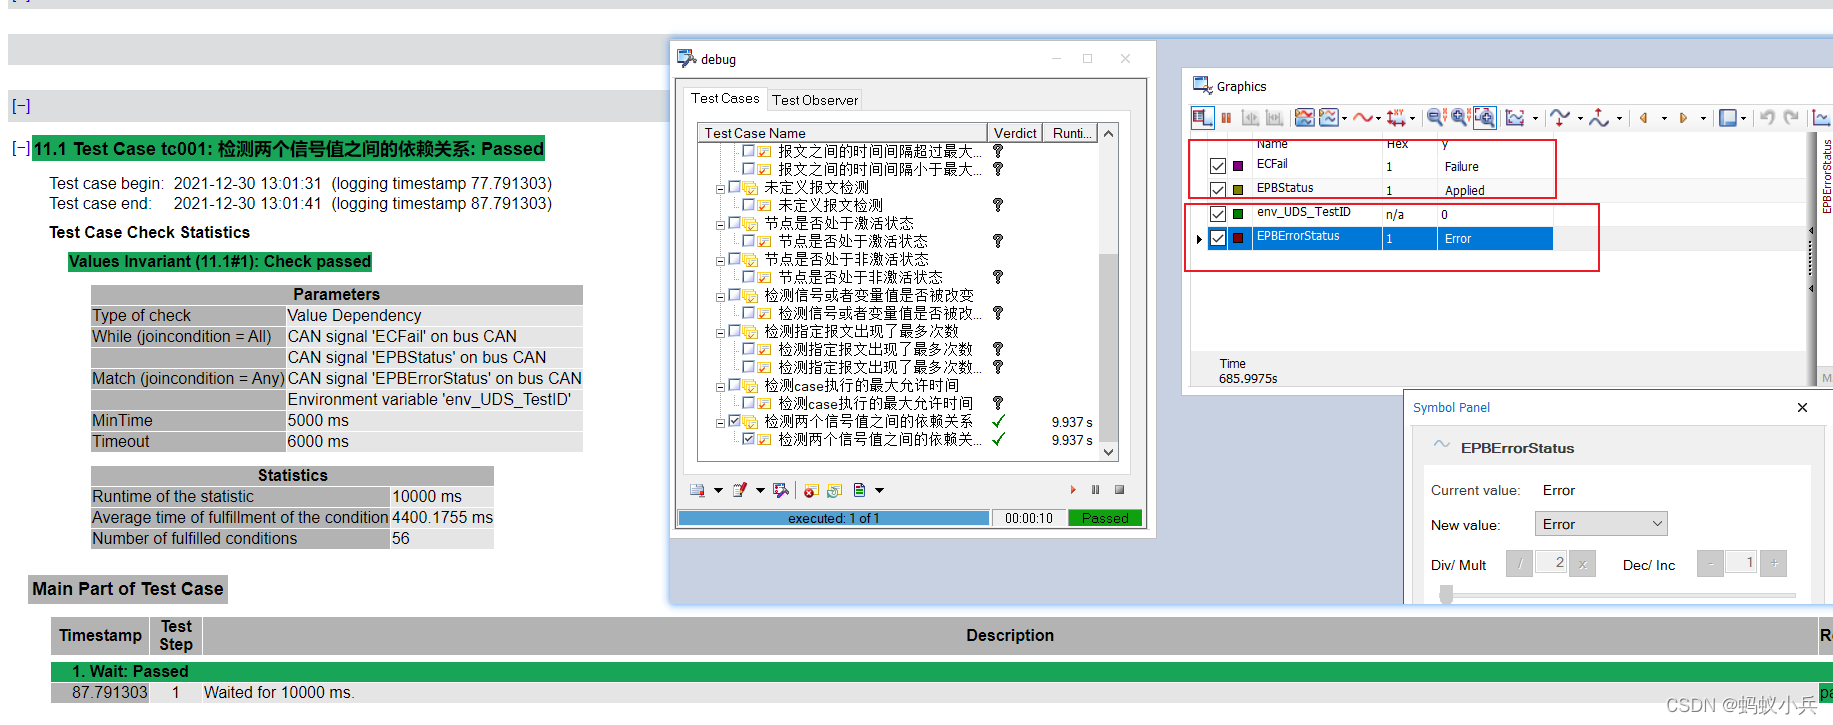Click the env_UDS_TestID green color swatch

(x=1238, y=214)
